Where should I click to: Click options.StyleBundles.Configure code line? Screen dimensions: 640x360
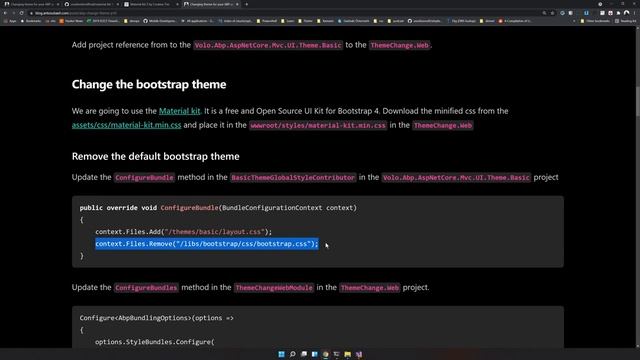(x=155, y=342)
